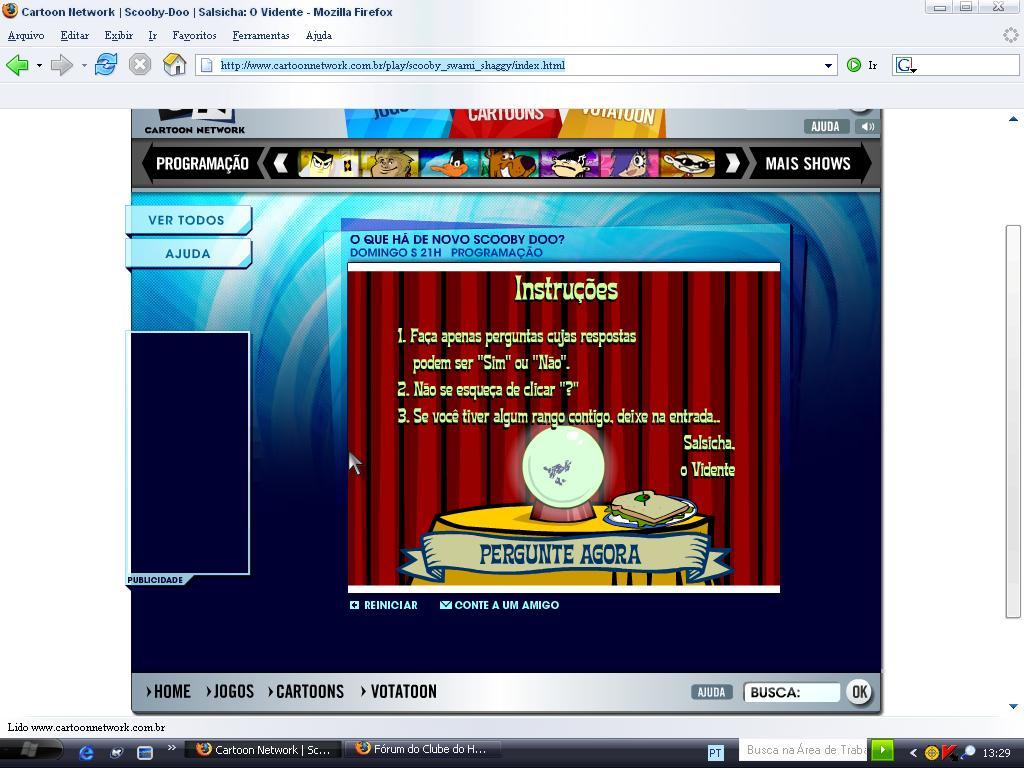Image resolution: width=1024 pixels, height=768 pixels.
Task: Open the Favoritos menu
Action: 194,35
